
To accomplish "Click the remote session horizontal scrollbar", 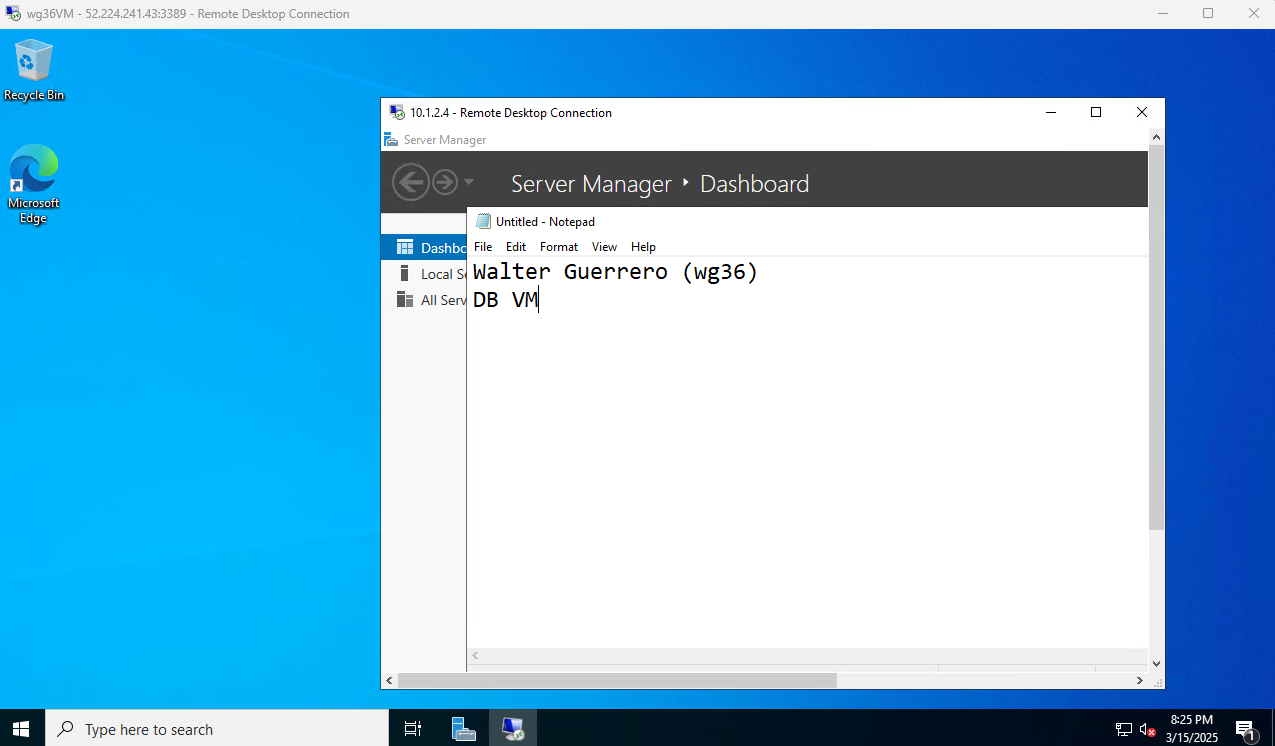I will pos(616,680).
